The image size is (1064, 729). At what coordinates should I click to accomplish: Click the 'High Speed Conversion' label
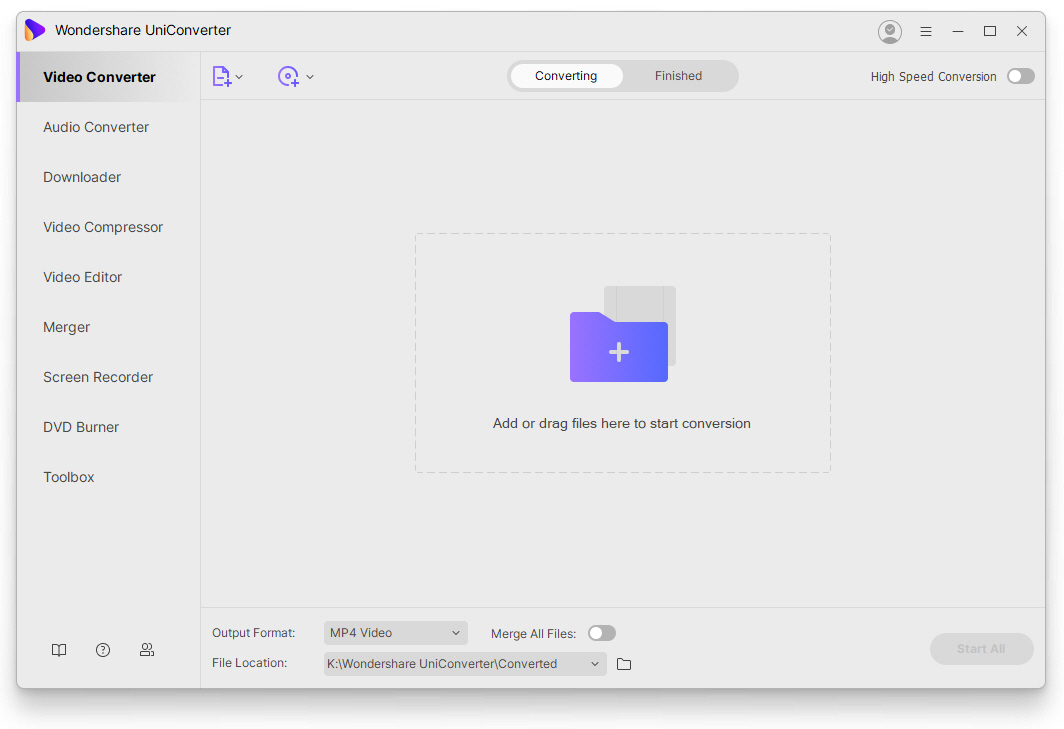coord(933,77)
